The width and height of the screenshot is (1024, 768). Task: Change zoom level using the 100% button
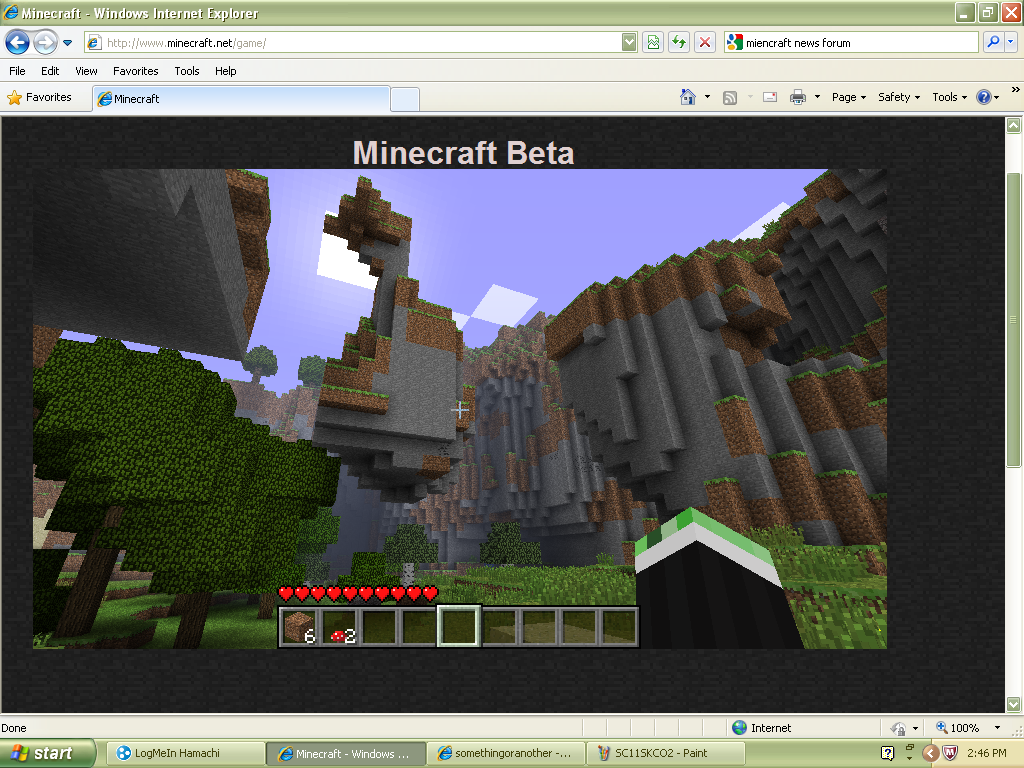958,728
